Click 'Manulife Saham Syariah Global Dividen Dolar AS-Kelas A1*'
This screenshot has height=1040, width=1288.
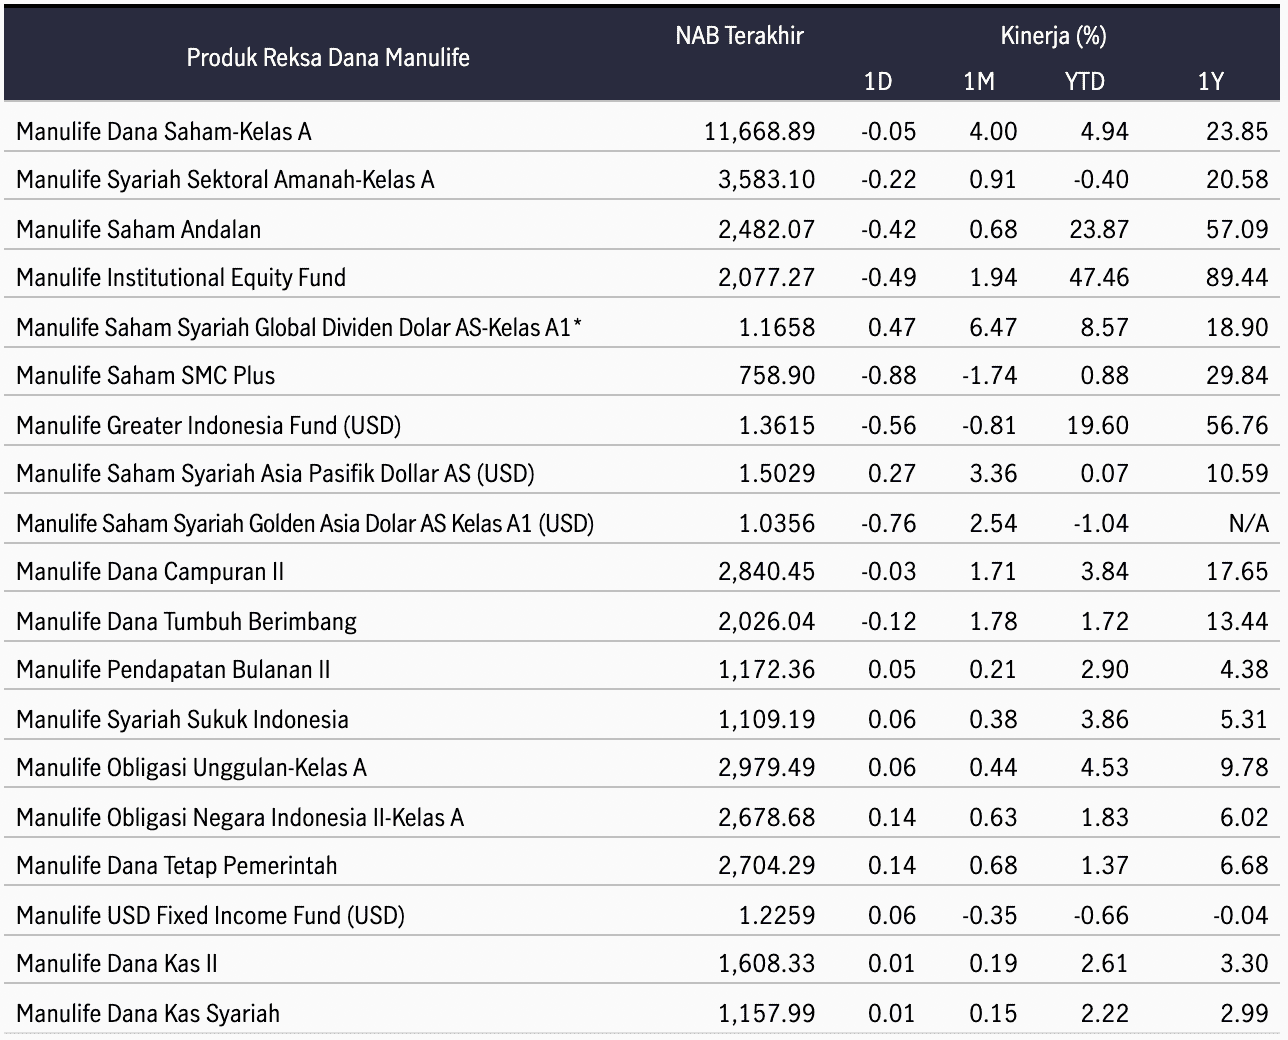[299, 327]
